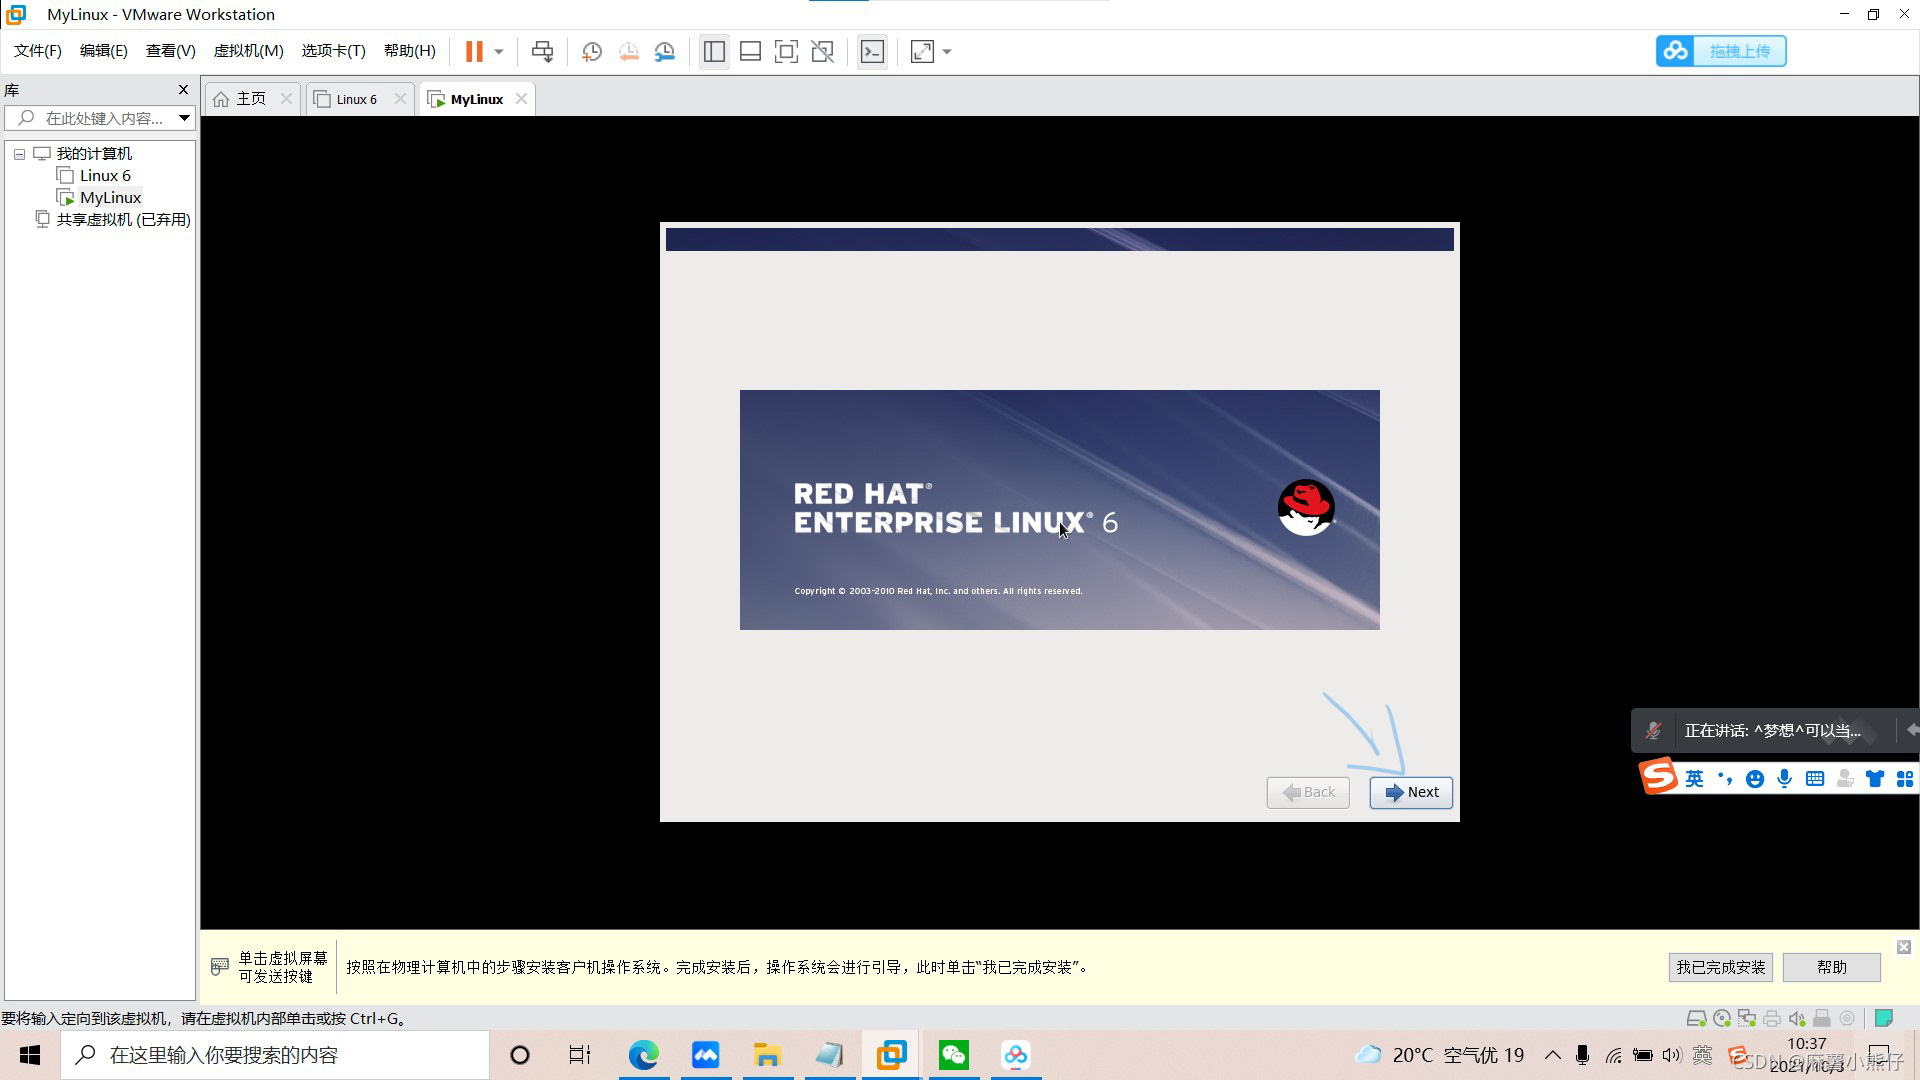Toggle the console view button
Image resolution: width=1920 pixels, height=1080 pixels.
click(x=872, y=51)
